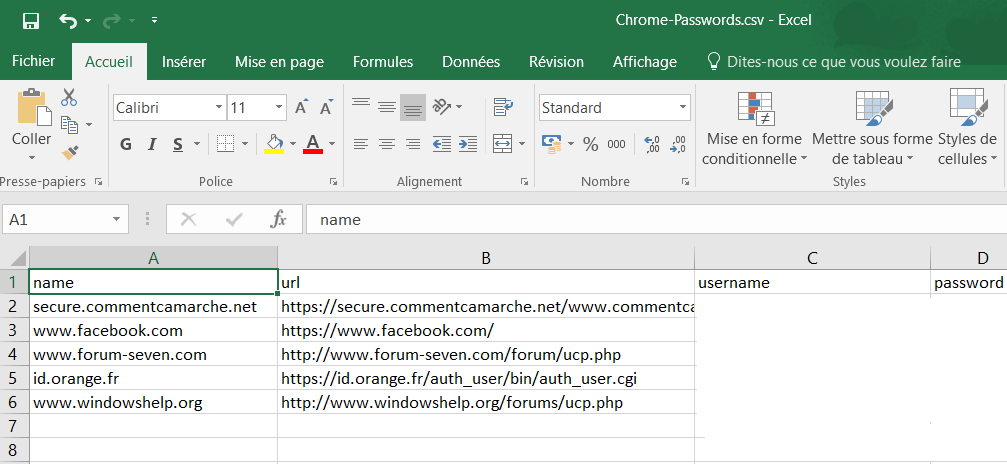Undo the last action
The image size is (1007, 464).
coord(68,21)
